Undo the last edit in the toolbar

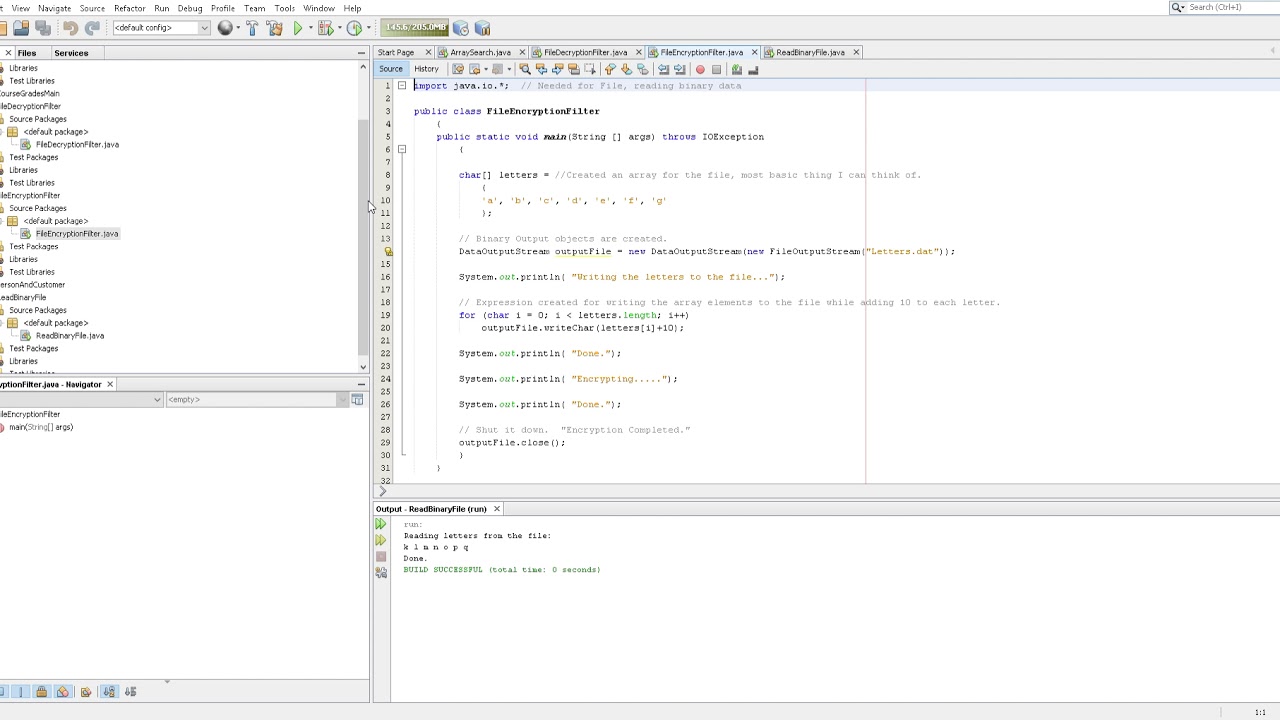[70, 28]
